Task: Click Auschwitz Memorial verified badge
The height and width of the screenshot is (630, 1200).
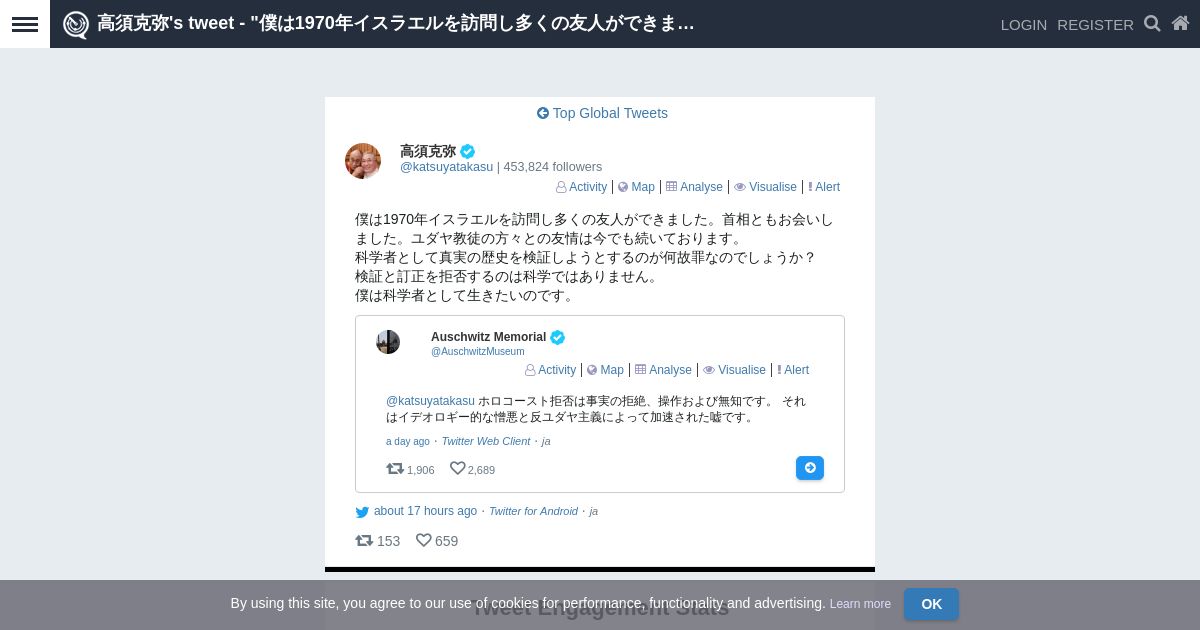Action: click(x=558, y=337)
